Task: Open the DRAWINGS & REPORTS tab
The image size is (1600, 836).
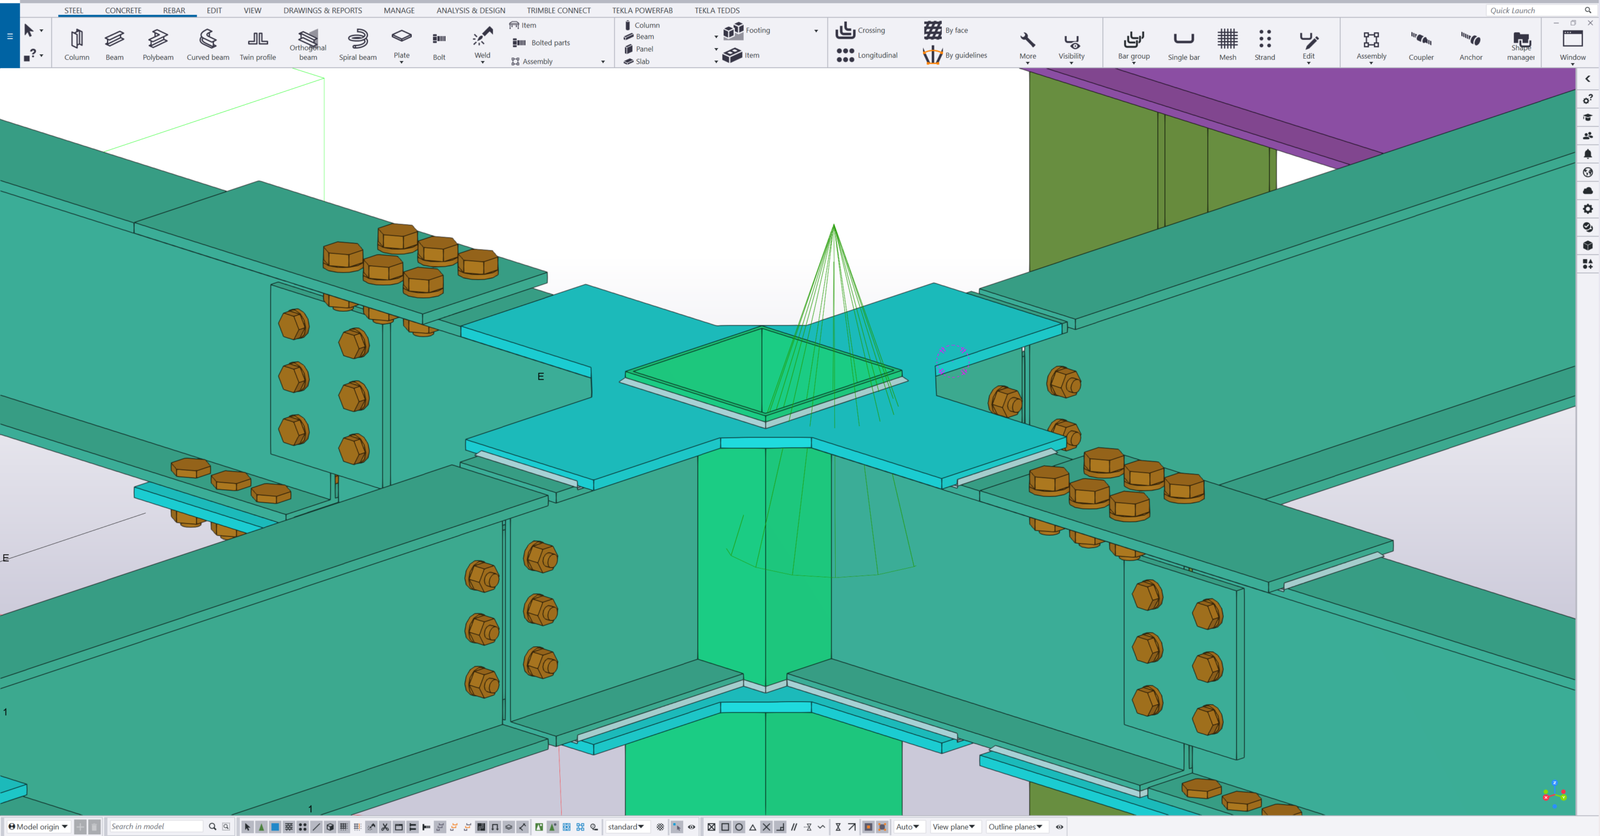Action: click(x=322, y=10)
